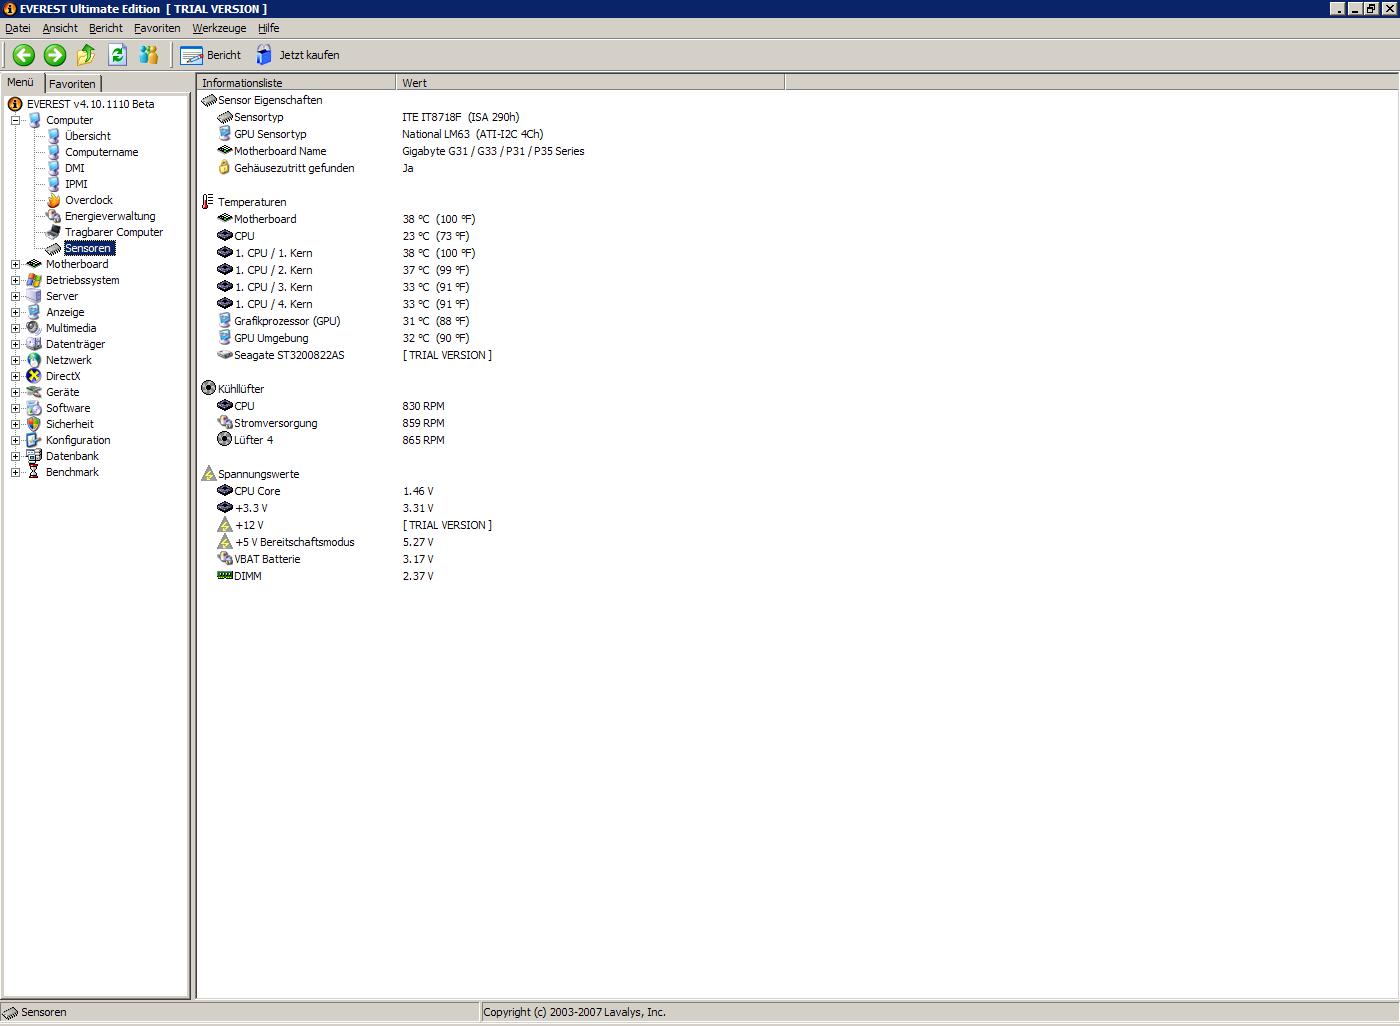Select the Übersicht icon in tree
The height and width of the screenshot is (1026, 1400).
[x=54, y=136]
